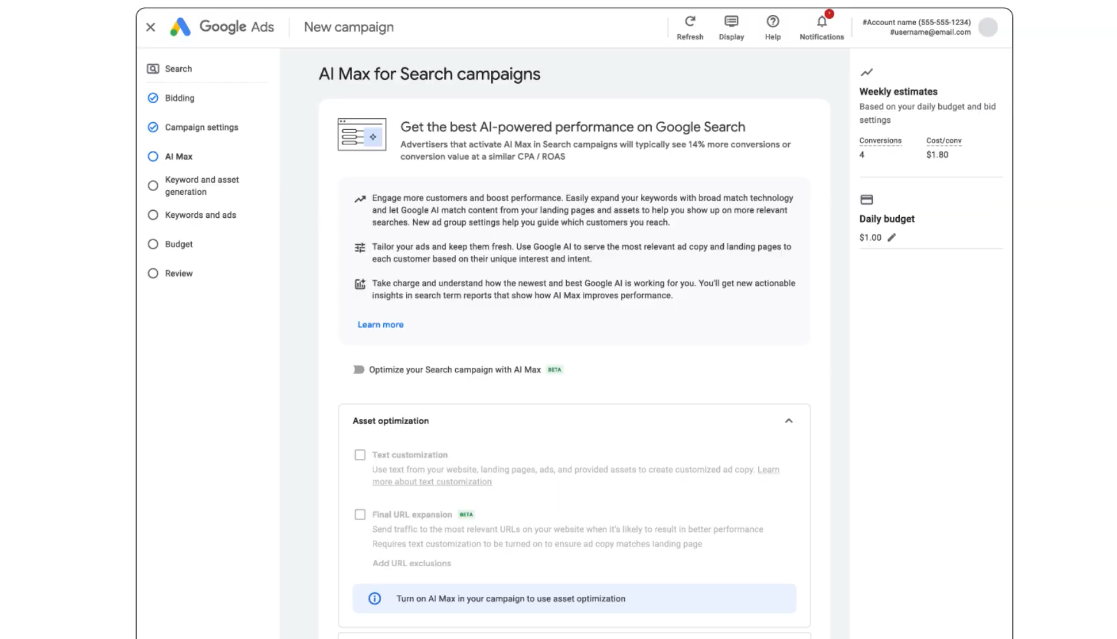The width and height of the screenshot is (1117, 639).
Task: Click the account name and email
Action: click(x=916, y=27)
